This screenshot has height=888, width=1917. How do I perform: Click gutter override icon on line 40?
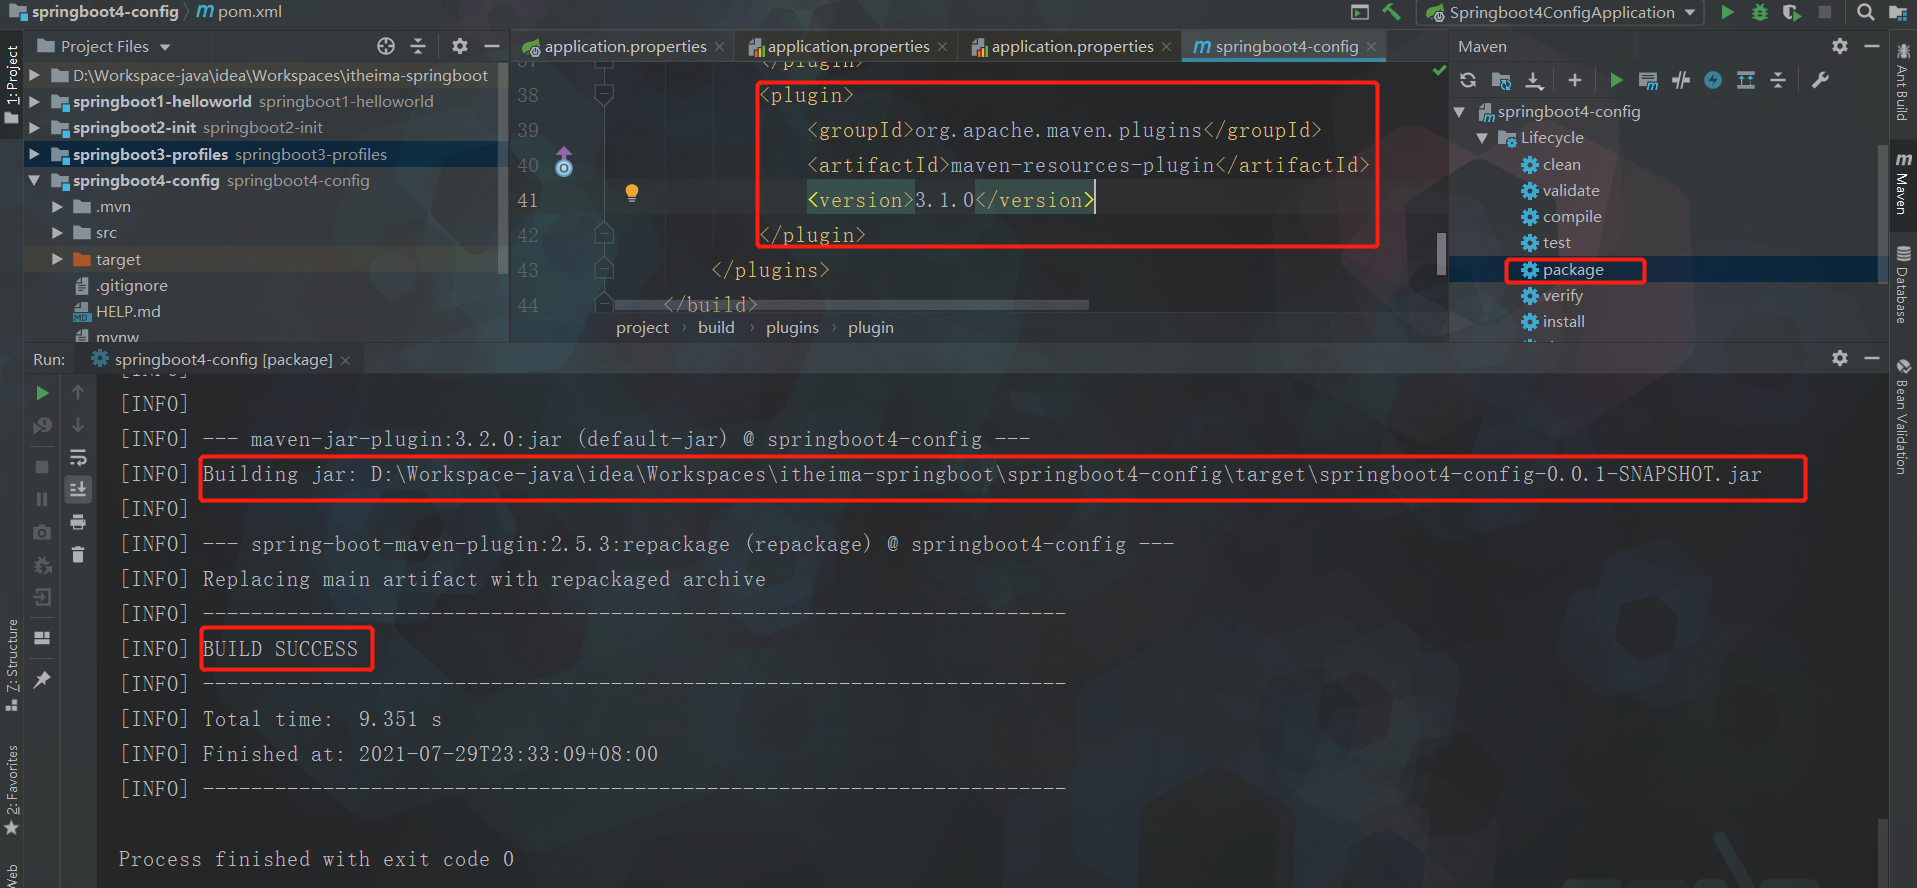pyautogui.click(x=564, y=162)
